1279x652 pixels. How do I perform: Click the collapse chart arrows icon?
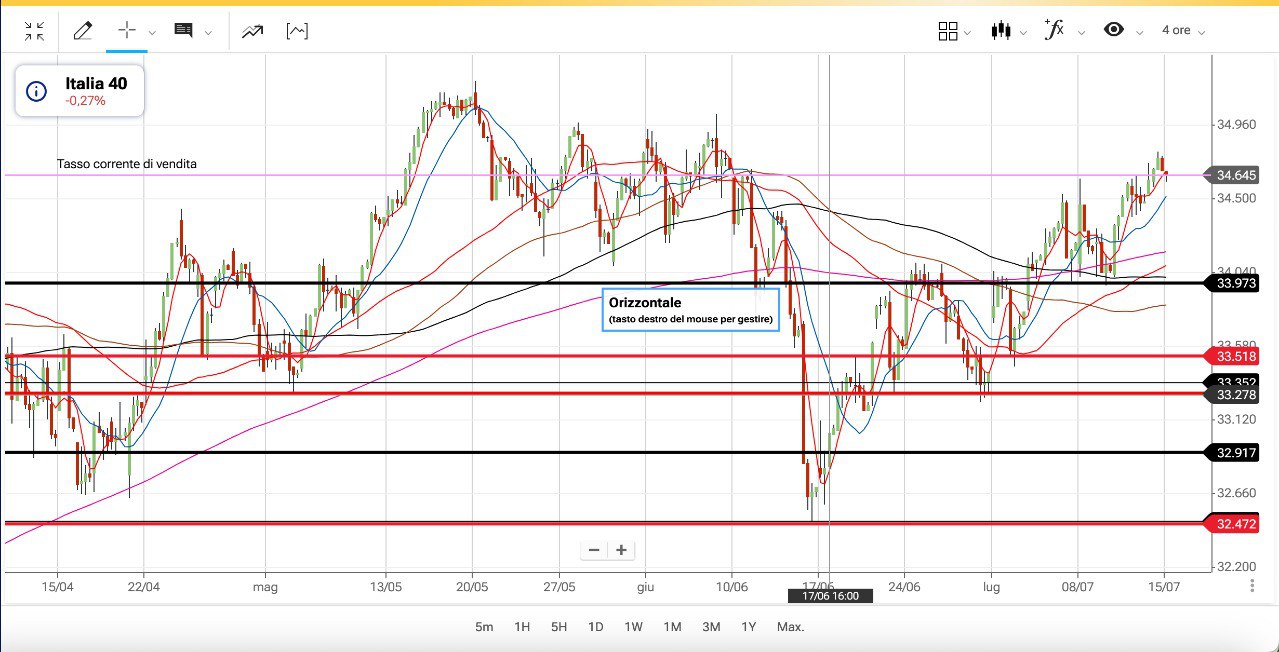pyautogui.click(x=35, y=31)
